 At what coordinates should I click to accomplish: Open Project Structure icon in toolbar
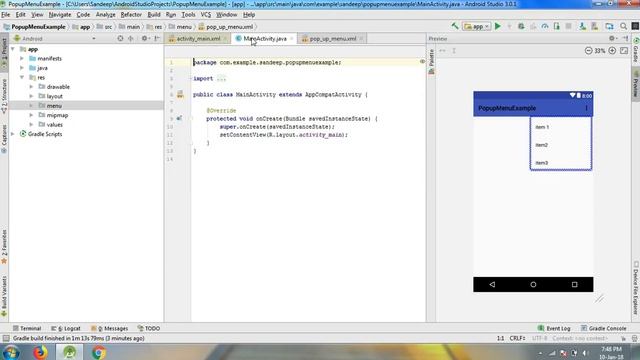609,26
